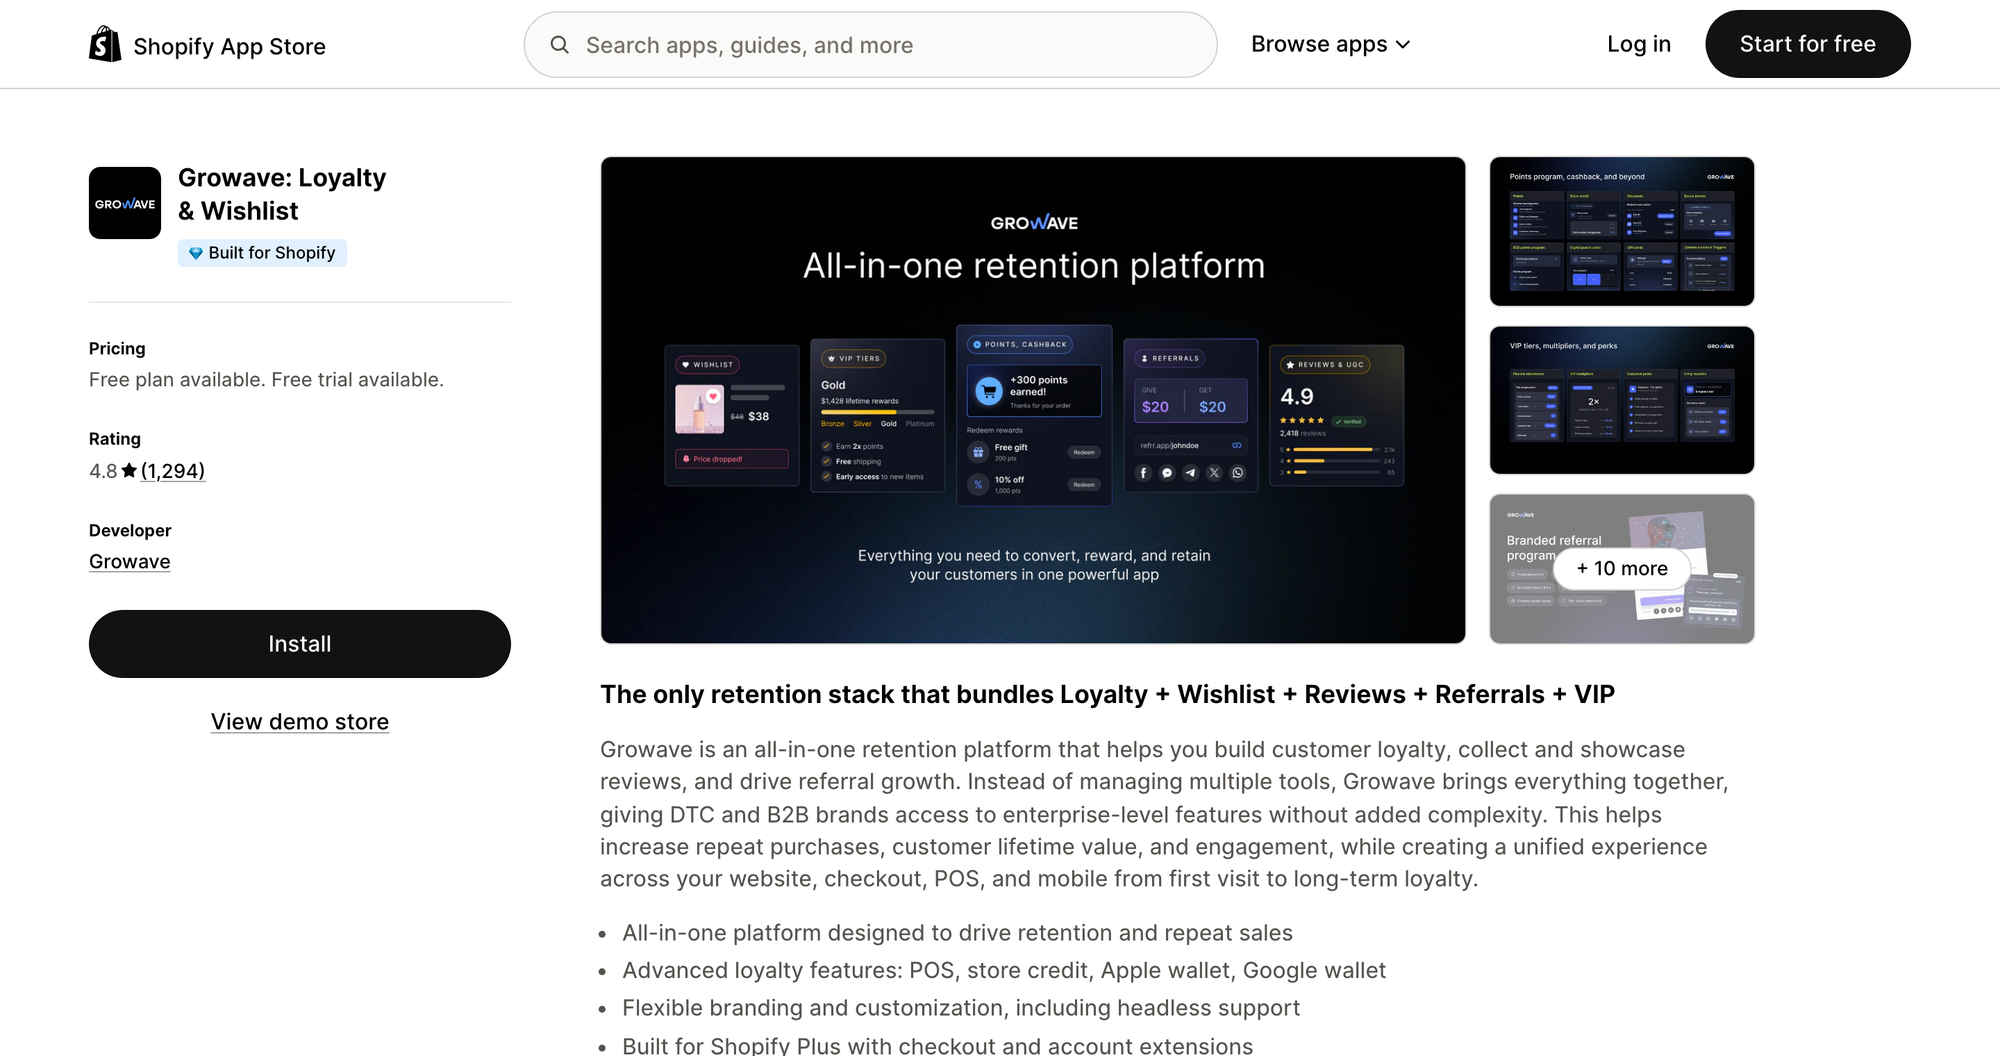Click the 'Advanced loyalty features' bullet text
Screen dimensions: 2000x1056
coord(1004,971)
